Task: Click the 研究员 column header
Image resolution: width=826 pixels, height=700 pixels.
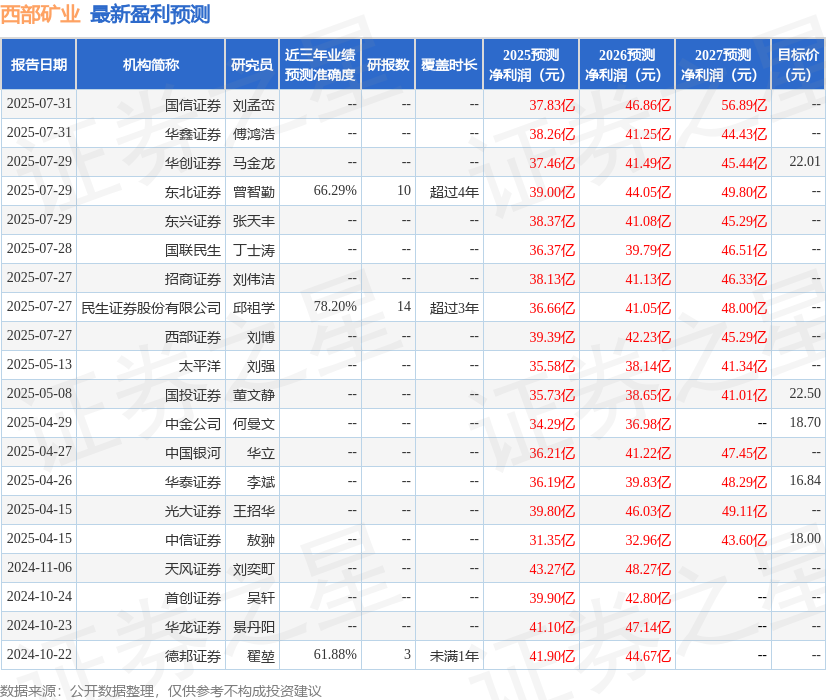Action: [x=252, y=64]
